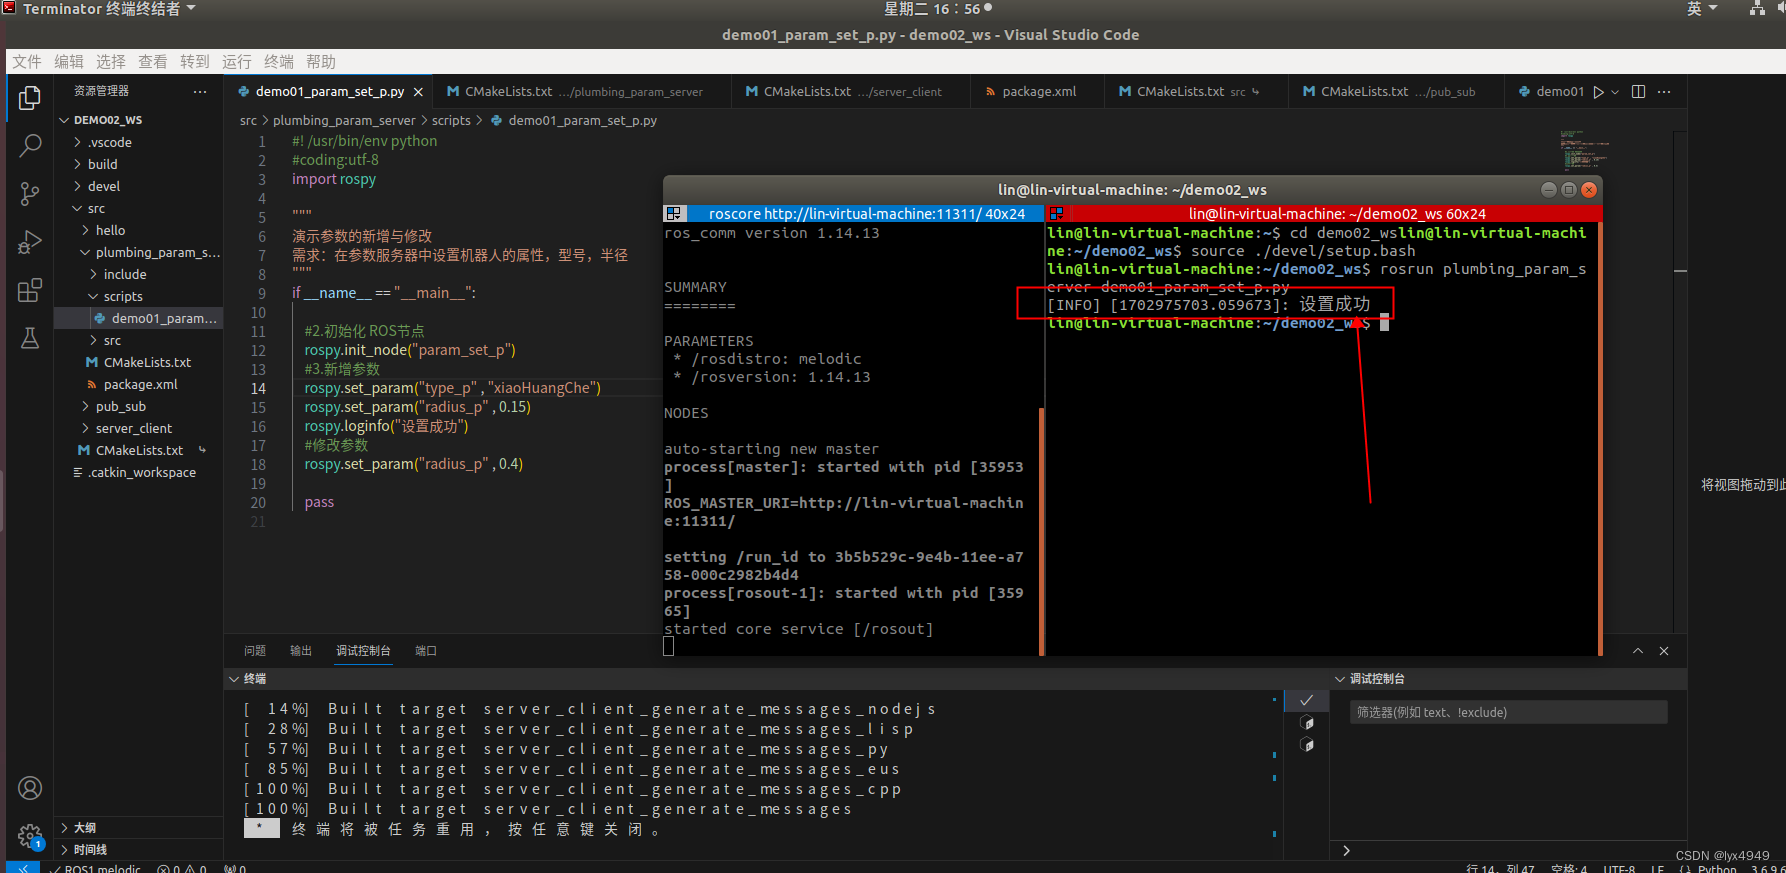Select demo01_param file in explorer tree
1786x873 pixels.
[x=139, y=318]
